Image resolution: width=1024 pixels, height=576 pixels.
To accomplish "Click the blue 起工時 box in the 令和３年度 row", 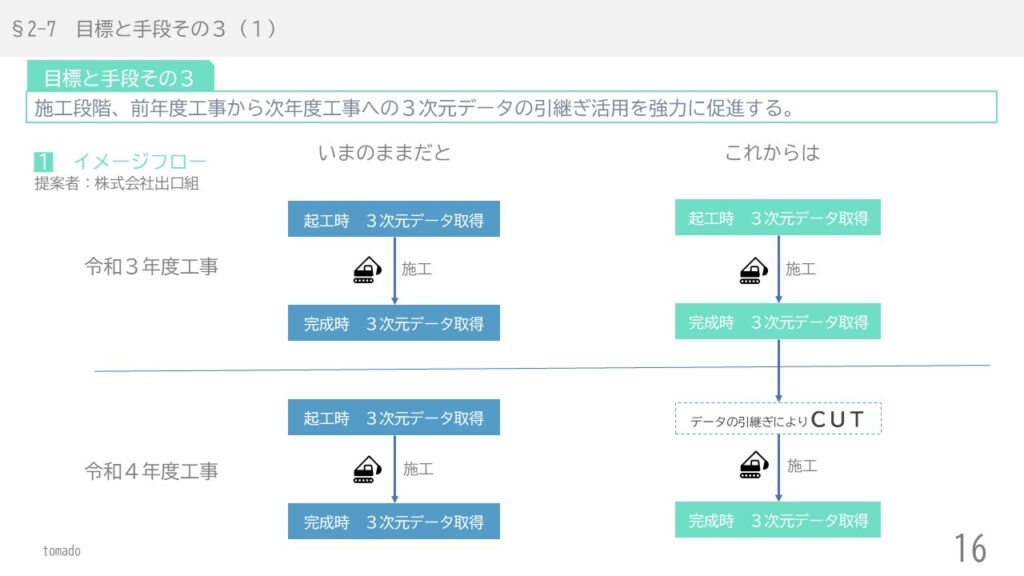I will click(x=394, y=220).
